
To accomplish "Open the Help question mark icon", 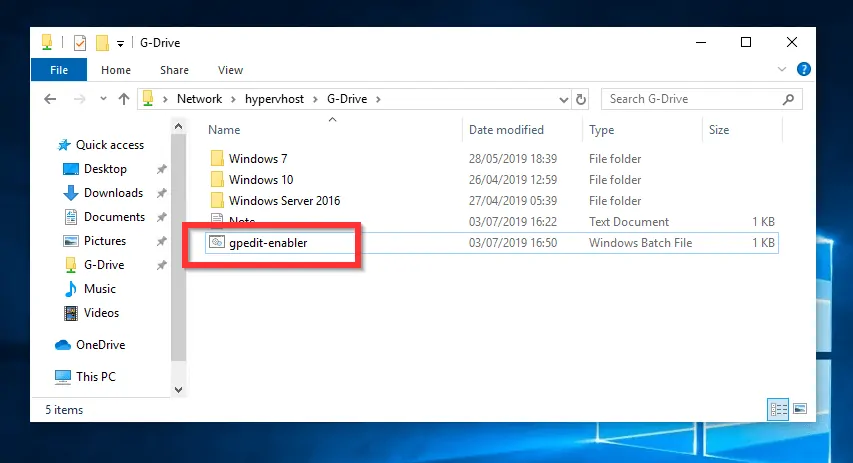I will coord(803,70).
